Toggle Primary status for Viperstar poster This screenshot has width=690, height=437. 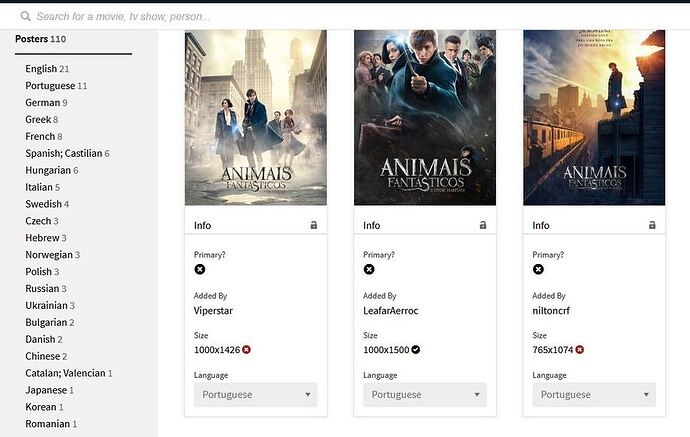click(200, 269)
